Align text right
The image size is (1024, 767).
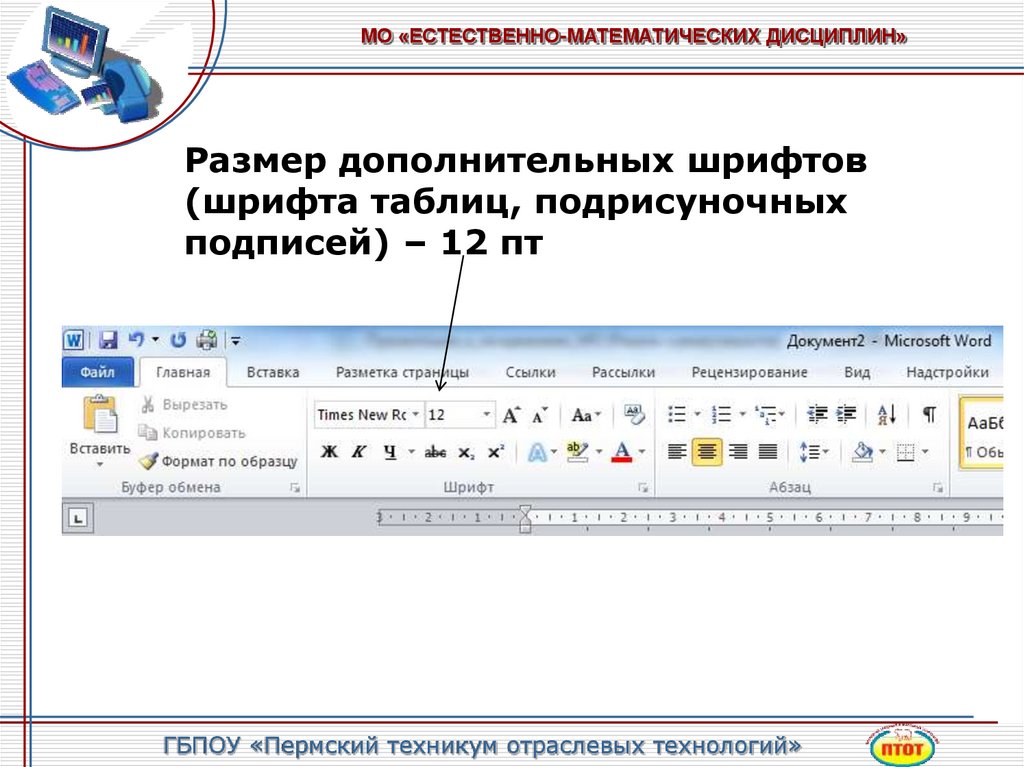point(738,451)
